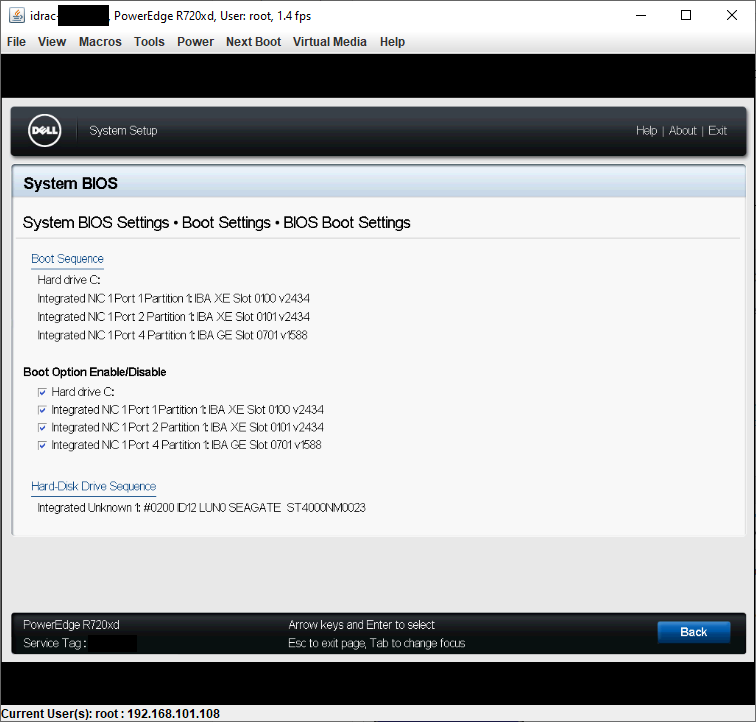Screen dimensions: 756x722
Task: Toggle the Hard drive C: boot option checkbox
Action: 42,392
